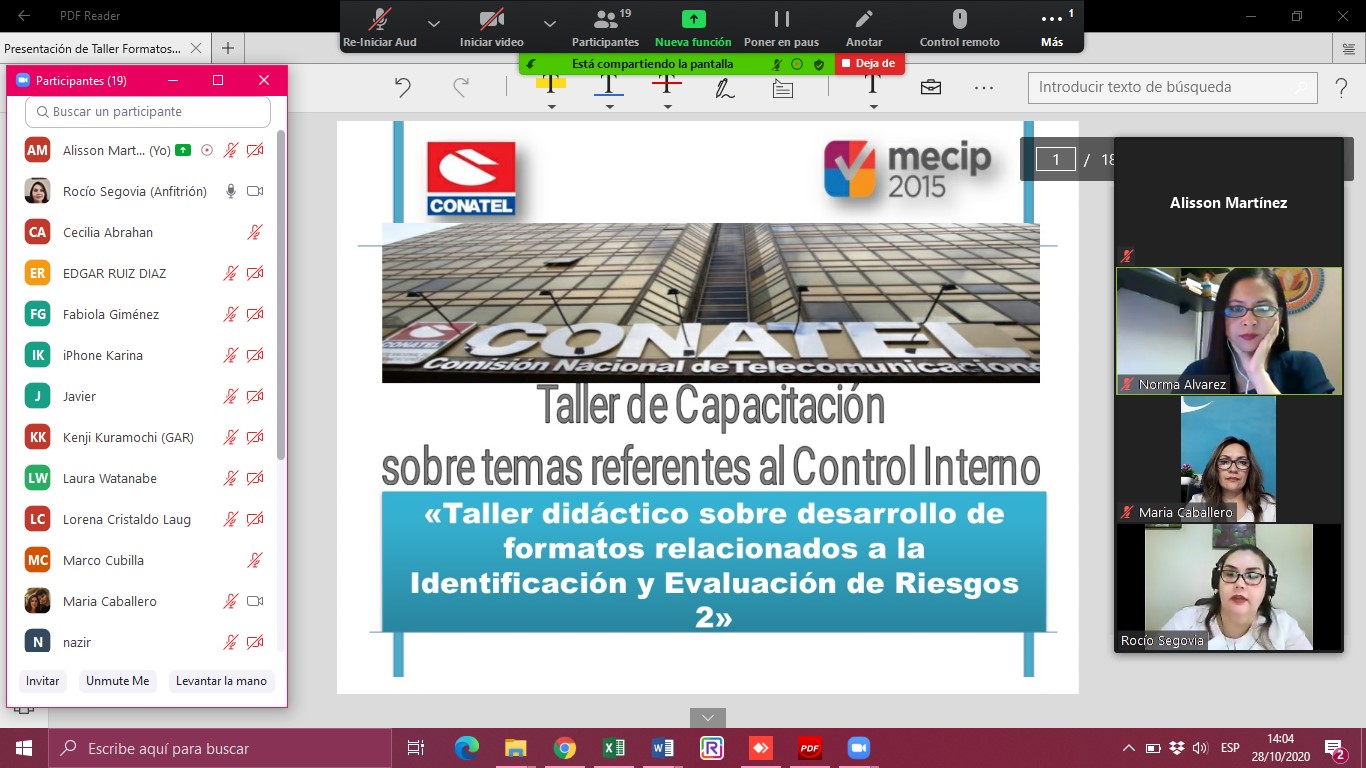1366x768 pixels.
Task: Click Rocío Segovia's microphone icon
Action: [x=230, y=191]
